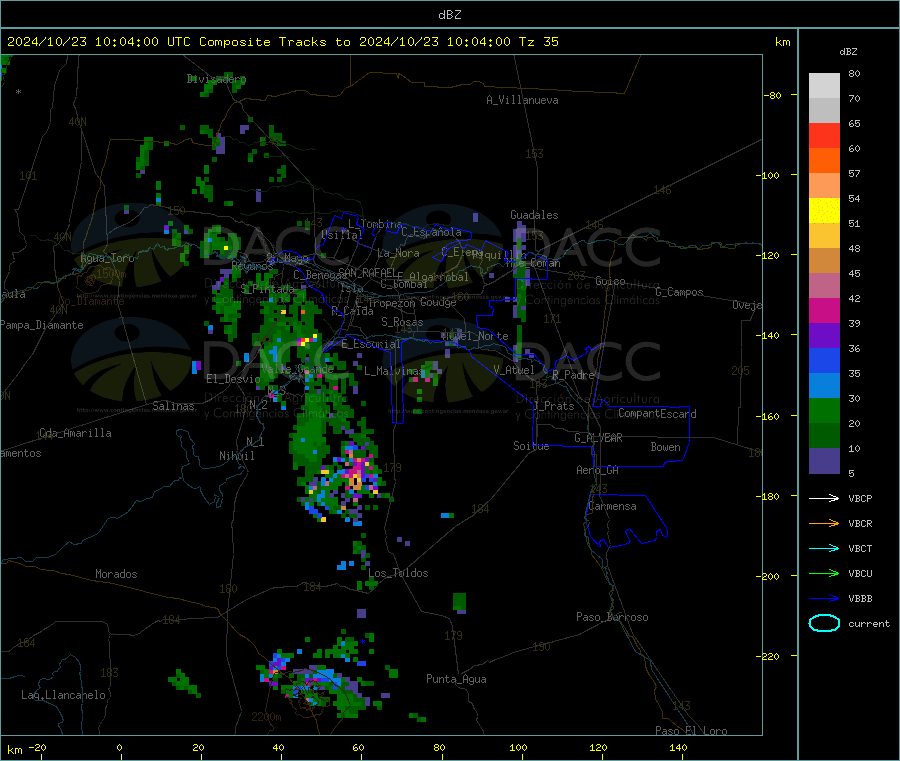The height and width of the screenshot is (761, 900).
Task: Click the intense storm cell core near 179
Action: pyautogui.click(x=357, y=474)
